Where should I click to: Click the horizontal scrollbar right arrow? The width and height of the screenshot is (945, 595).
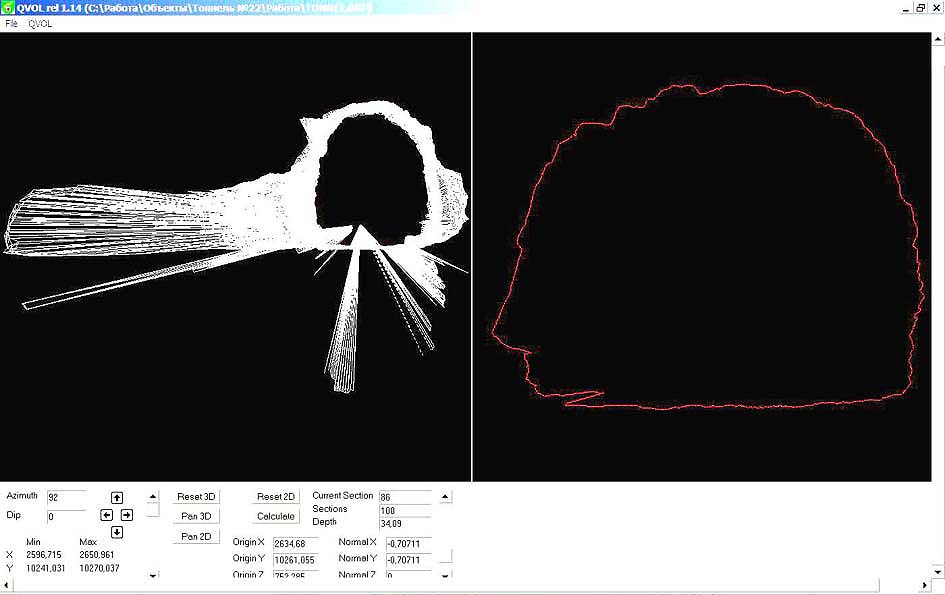click(x=925, y=585)
